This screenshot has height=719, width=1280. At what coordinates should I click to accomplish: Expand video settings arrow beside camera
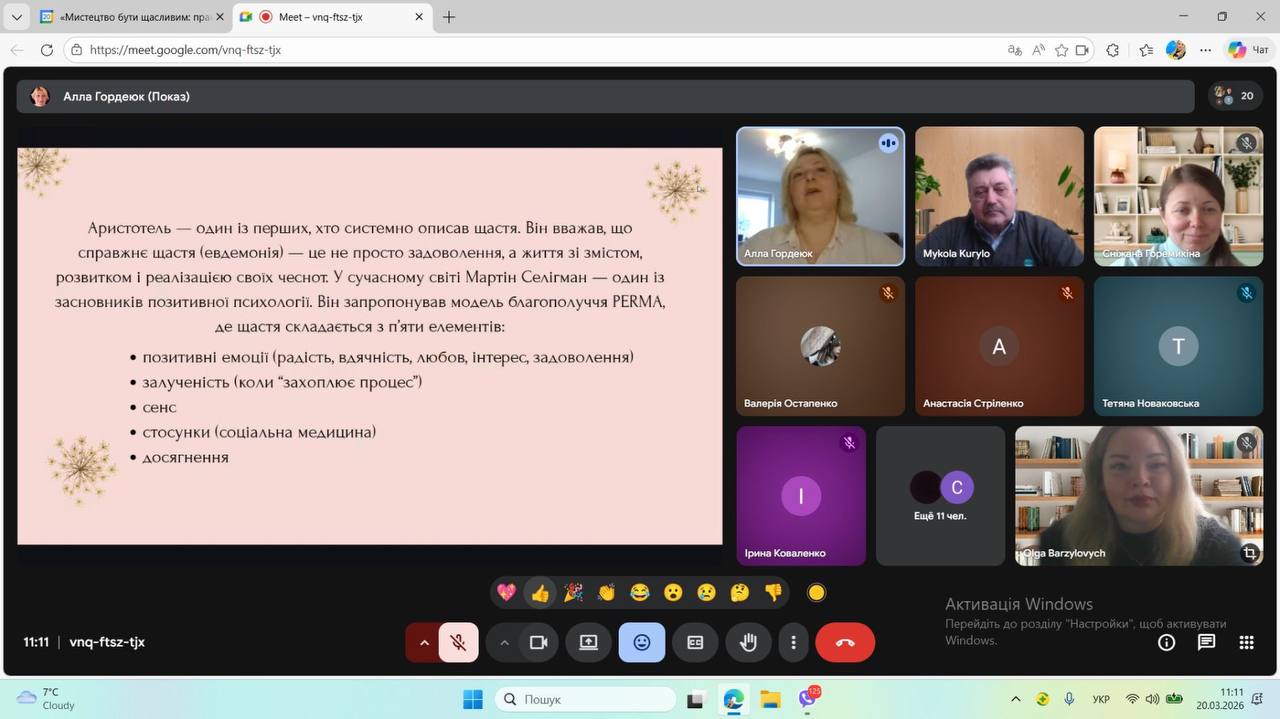pos(504,642)
